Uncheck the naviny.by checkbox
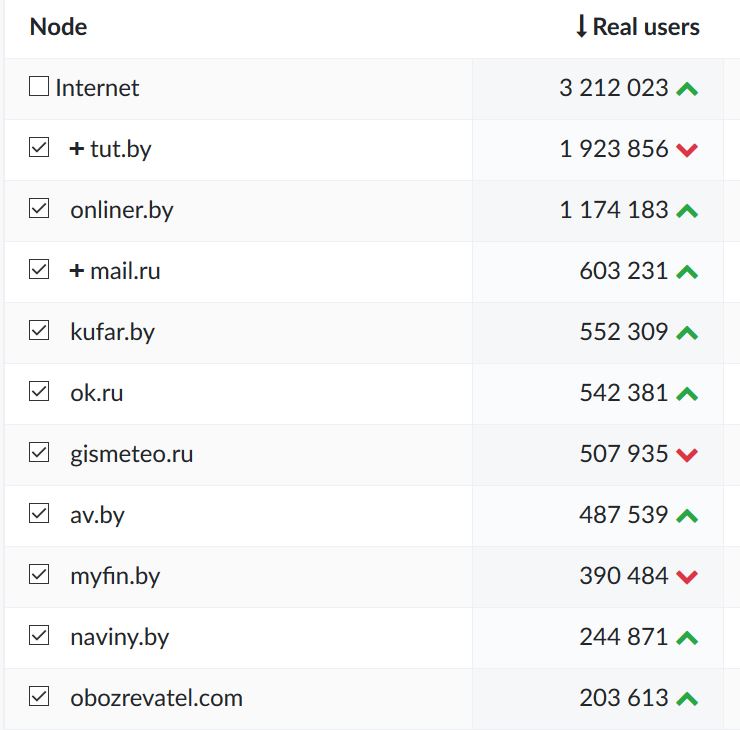 [x=39, y=636]
